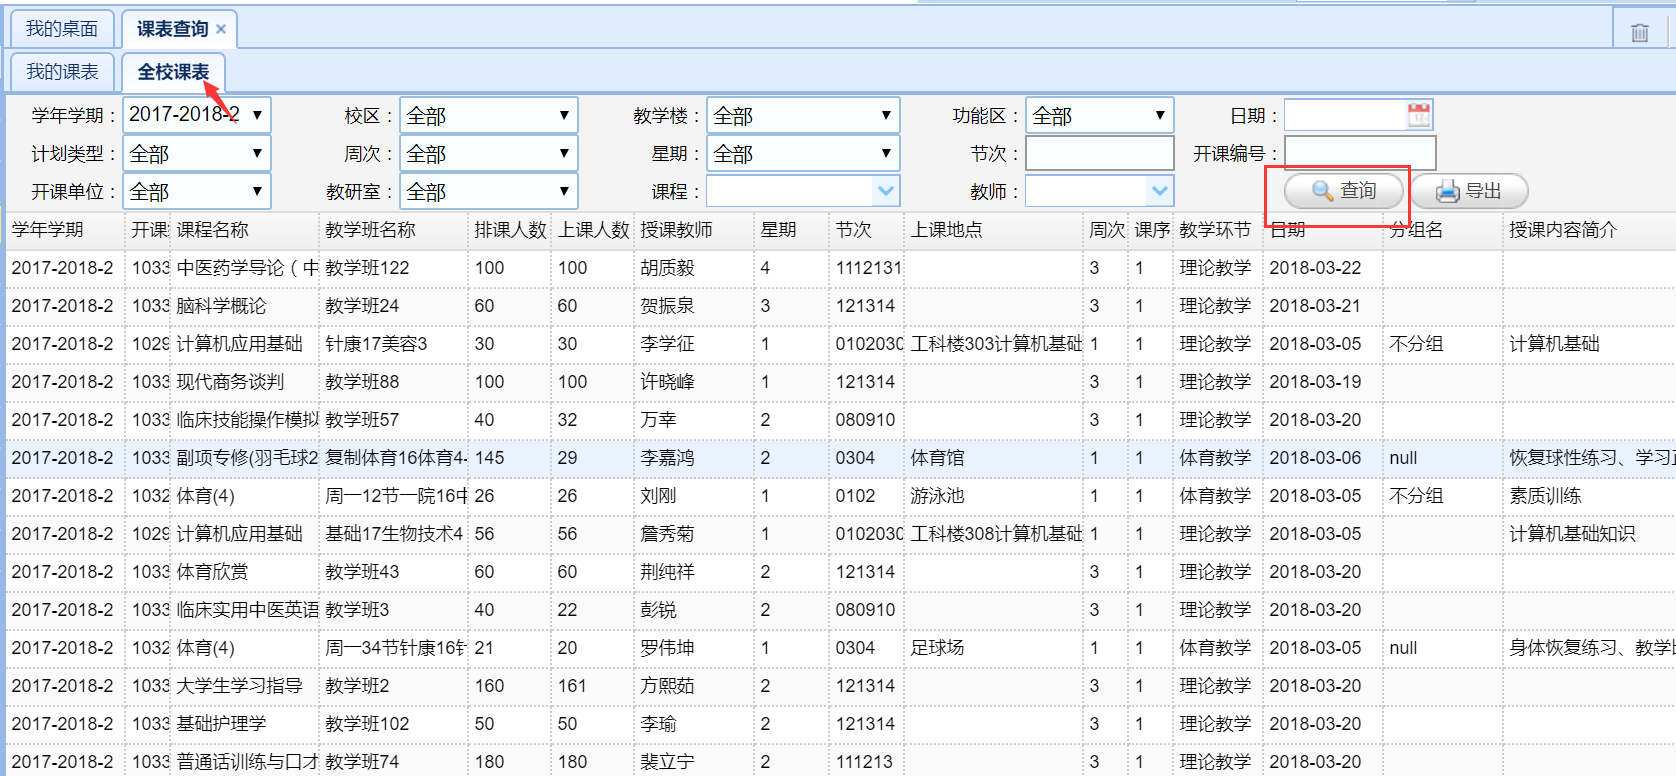
Task: Close the 课表查询 tab
Action: (x=221, y=29)
